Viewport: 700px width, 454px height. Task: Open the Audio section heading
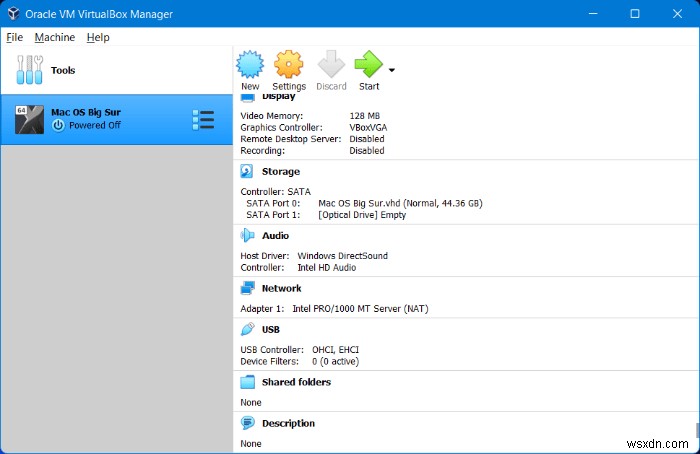pyautogui.click(x=275, y=235)
